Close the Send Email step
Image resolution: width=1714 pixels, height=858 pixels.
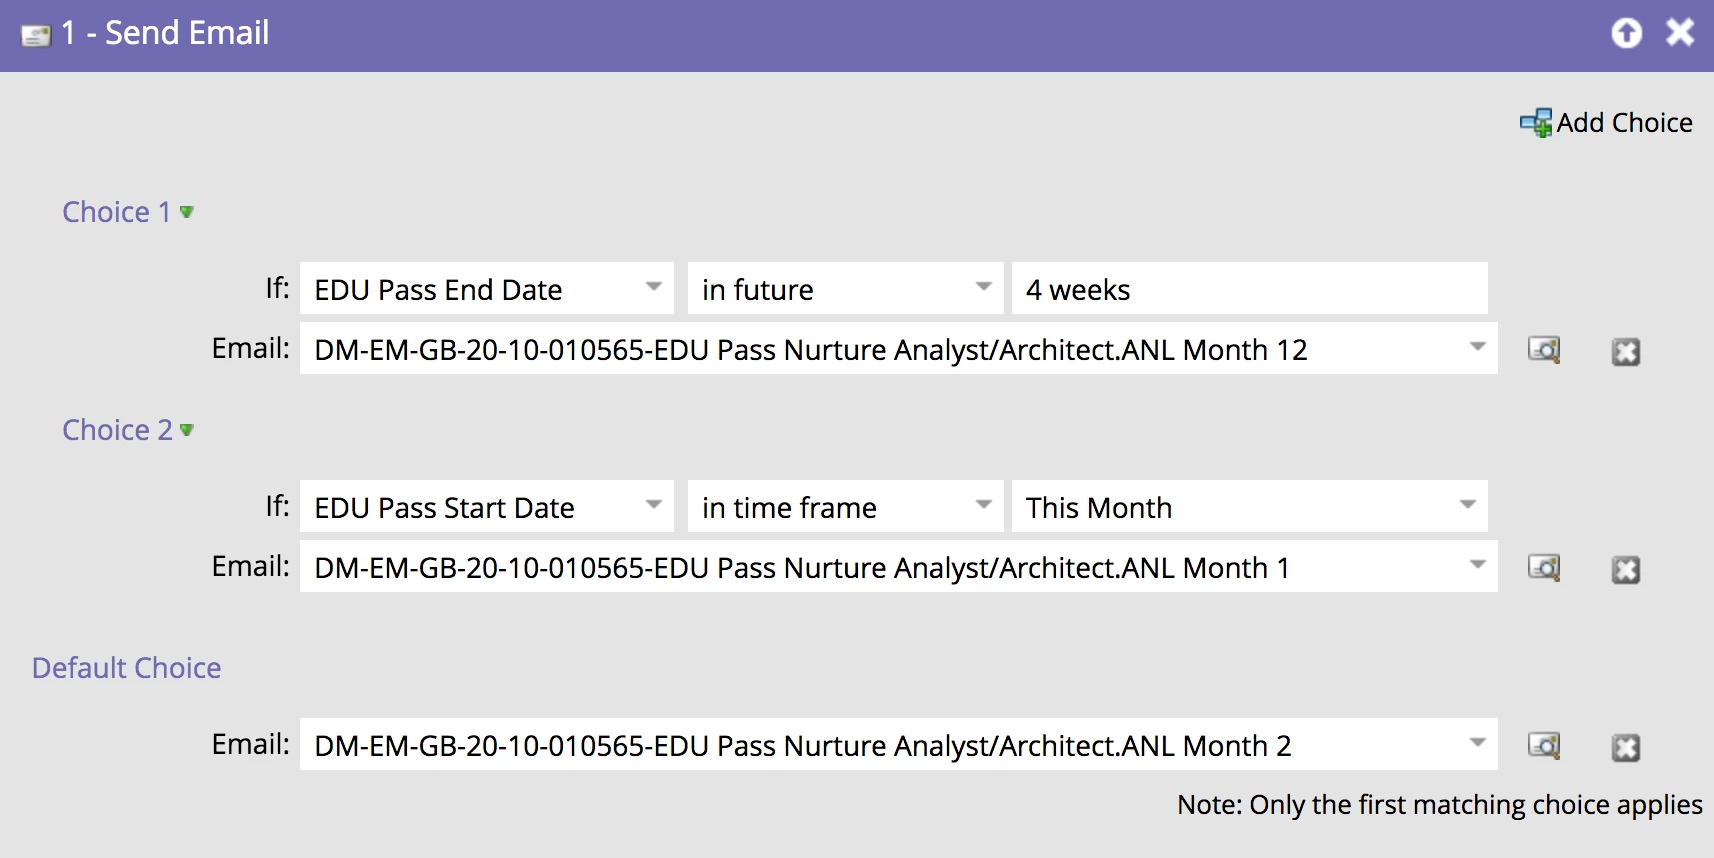coord(1680,33)
